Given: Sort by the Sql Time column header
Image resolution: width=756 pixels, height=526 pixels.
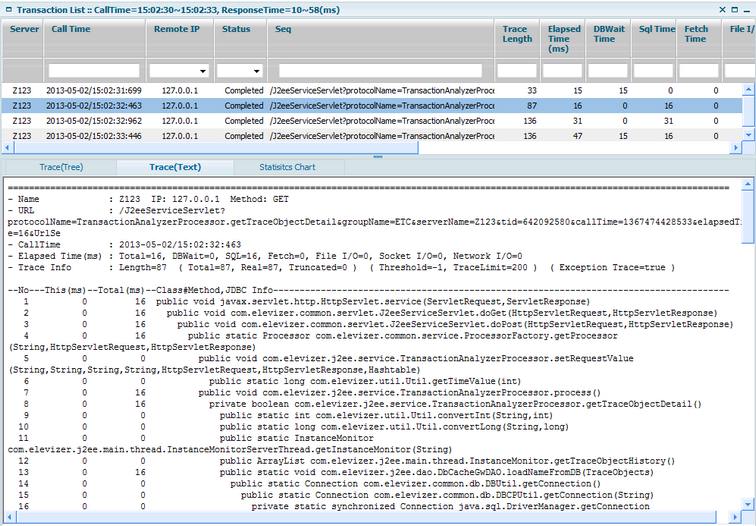Looking at the screenshot, I should pos(653,39).
